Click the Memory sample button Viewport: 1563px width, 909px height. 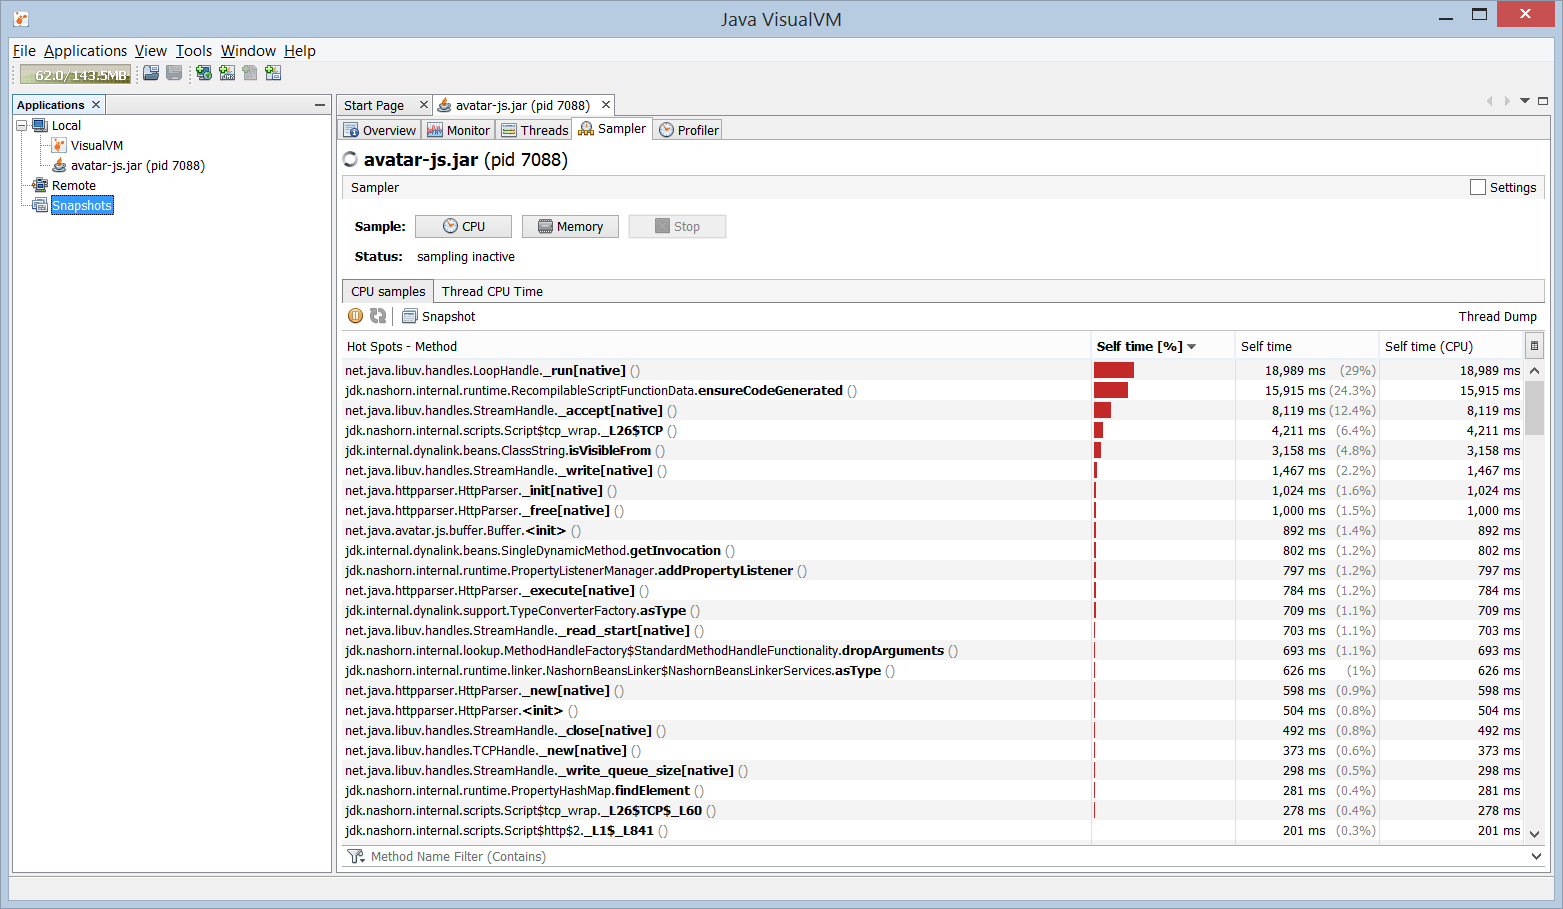pyautogui.click(x=570, y=227)
